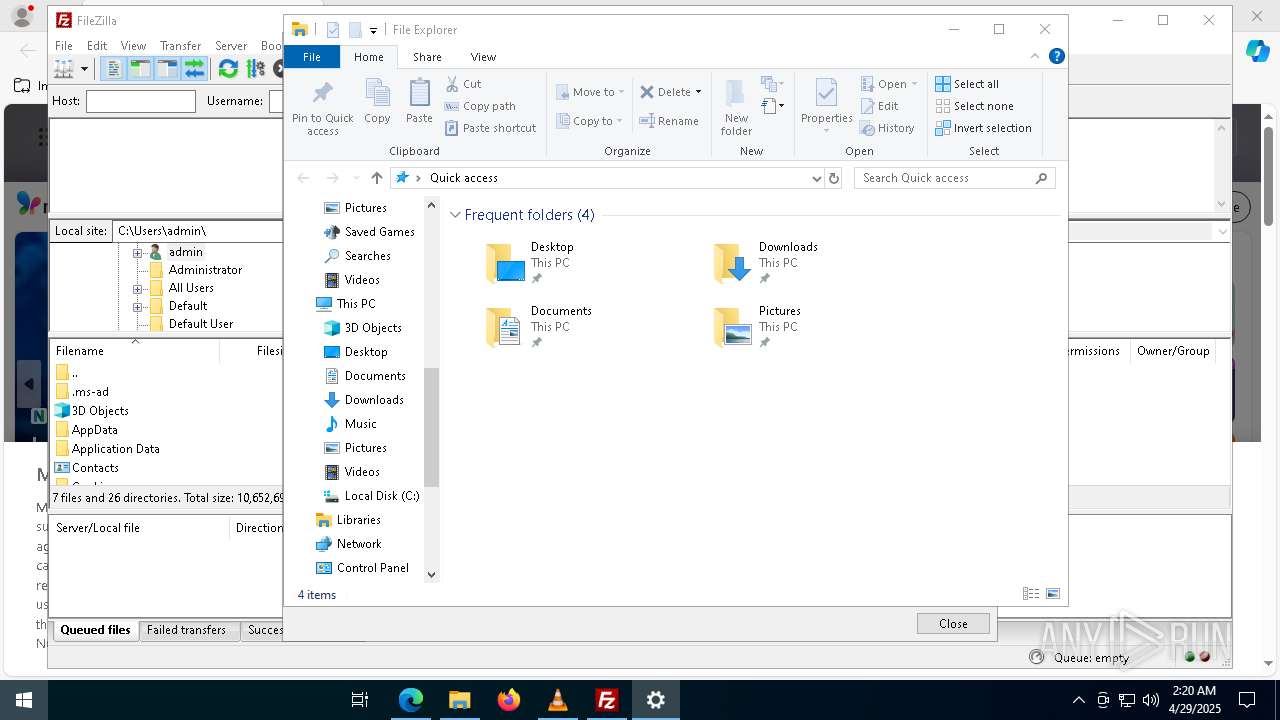Click Invert selection in ribbon
Viewport: 1280px width, 720px height.
click(983, 128)
